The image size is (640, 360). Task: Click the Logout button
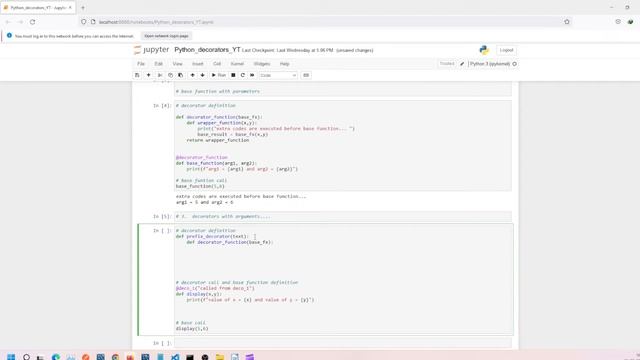click(506, 50)
